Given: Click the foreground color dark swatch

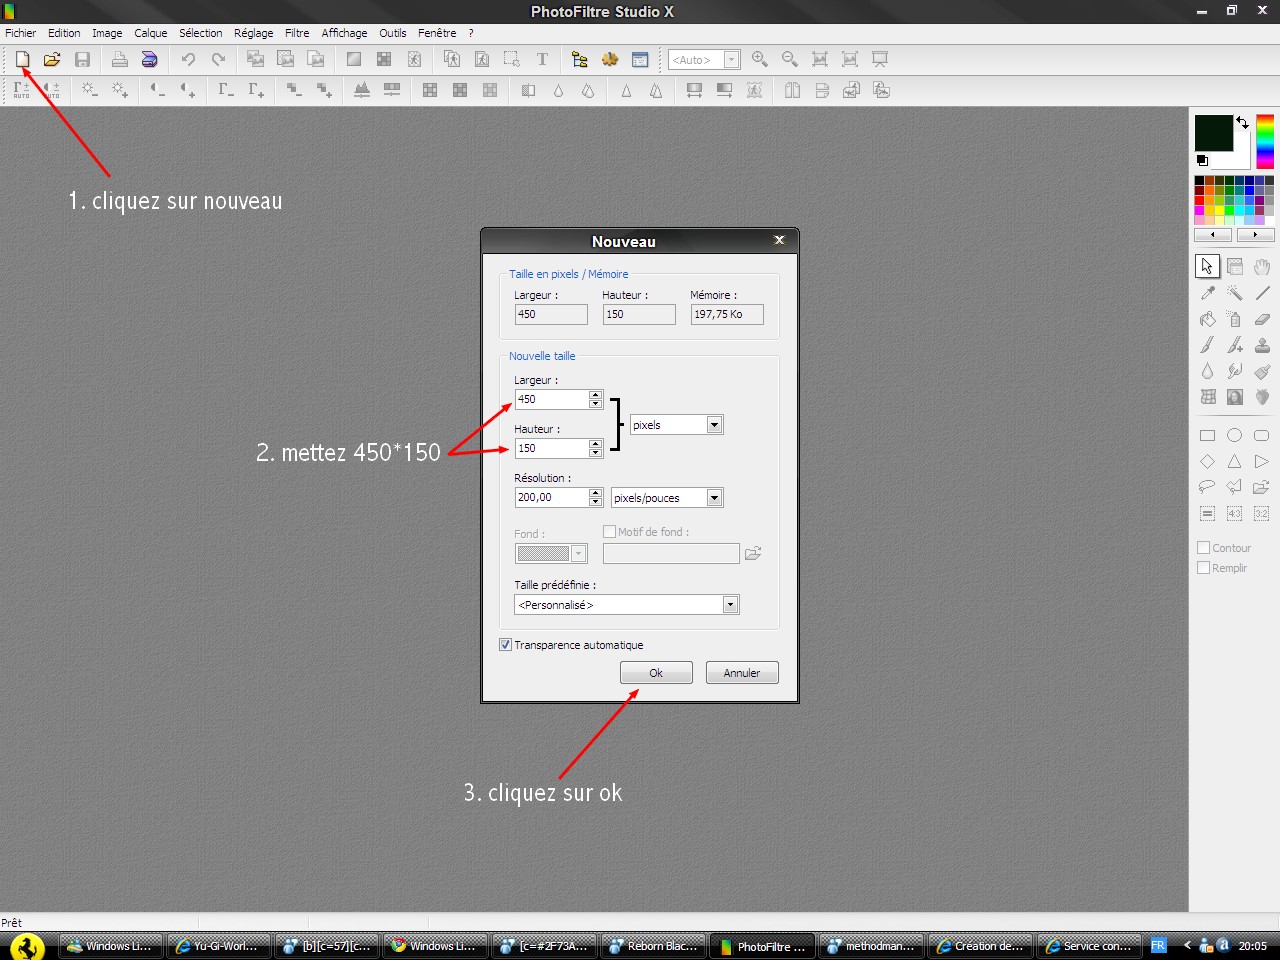Looking at the screenshot, I should coord(1213,133).
